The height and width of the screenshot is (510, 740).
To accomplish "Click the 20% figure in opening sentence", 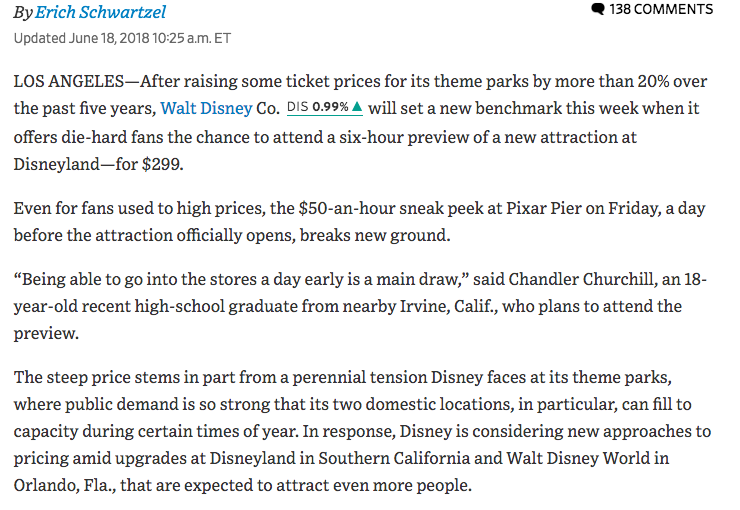I will [653, 81].
